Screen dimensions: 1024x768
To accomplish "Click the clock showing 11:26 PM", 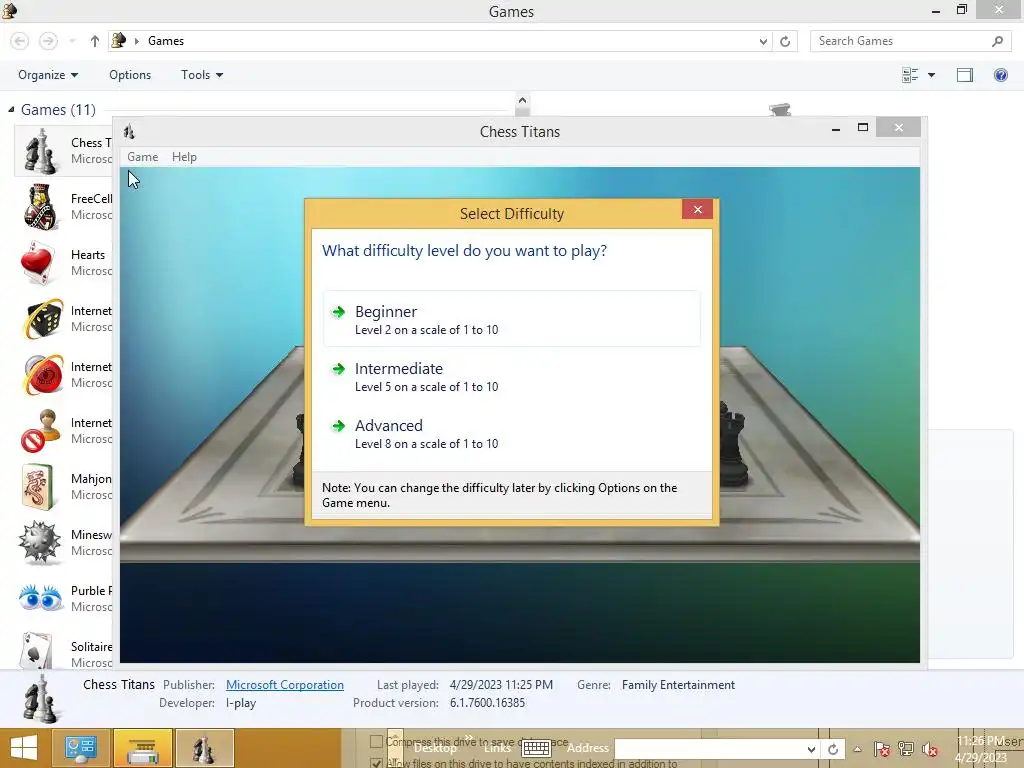I will tap(981, 741).
